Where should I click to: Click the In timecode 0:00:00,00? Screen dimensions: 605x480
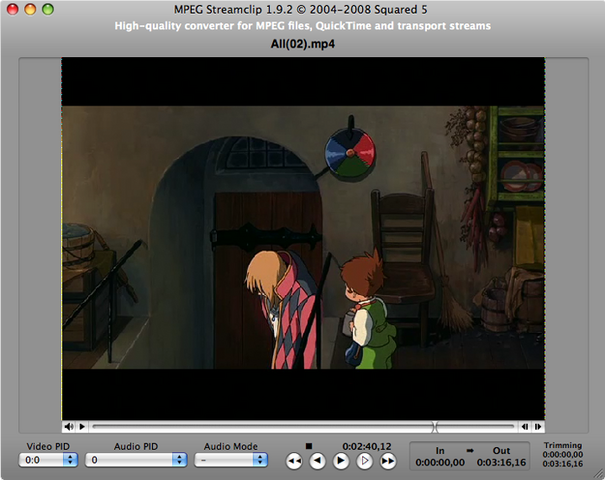click(x=440, y=462)
